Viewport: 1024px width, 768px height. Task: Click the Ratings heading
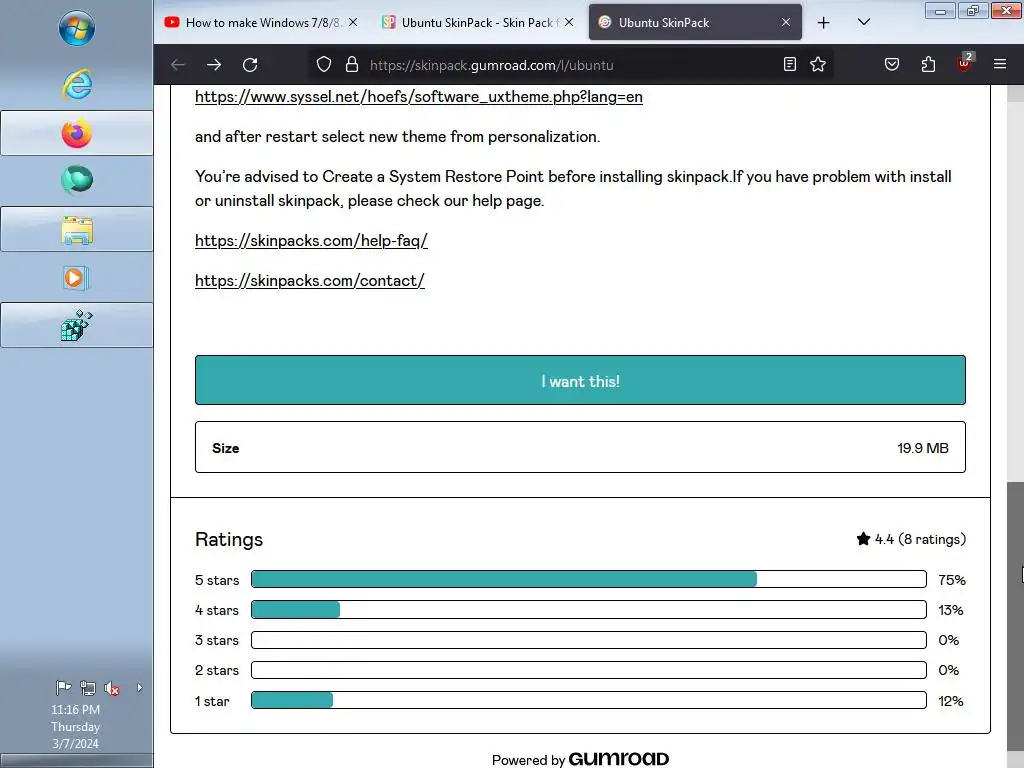click(x=229, y=539)
